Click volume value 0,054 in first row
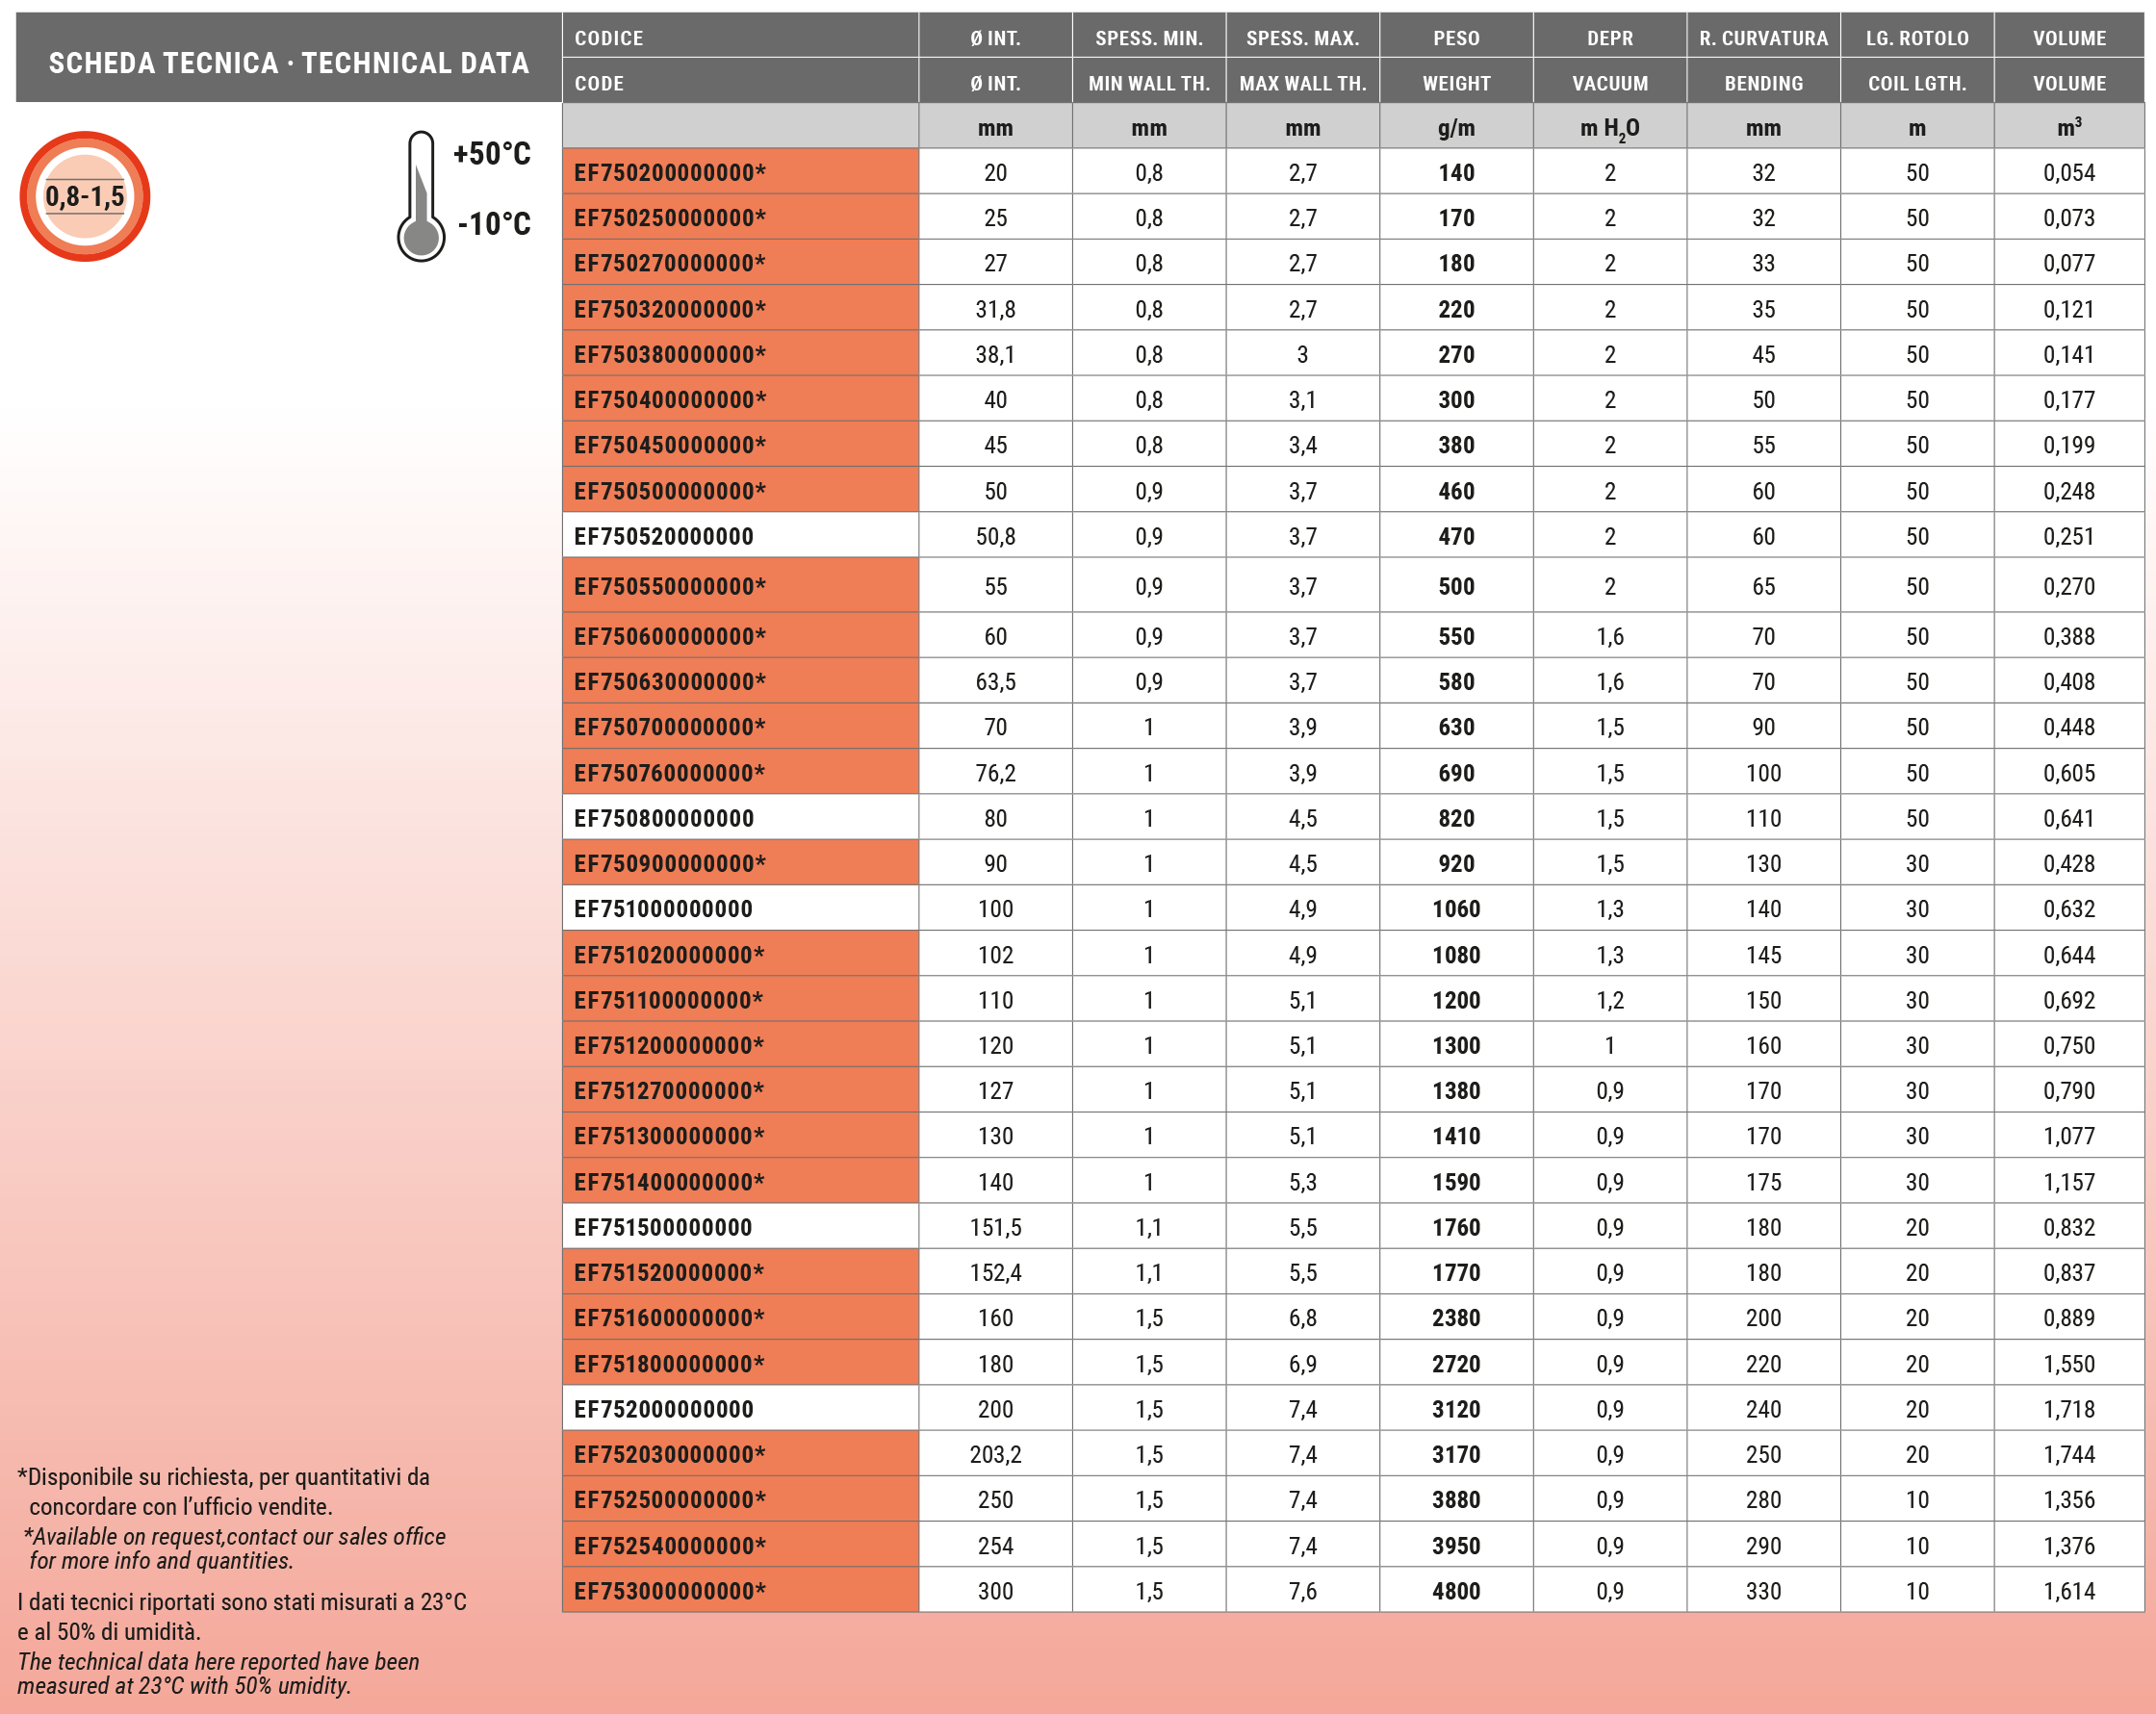 coord(2068,172)
